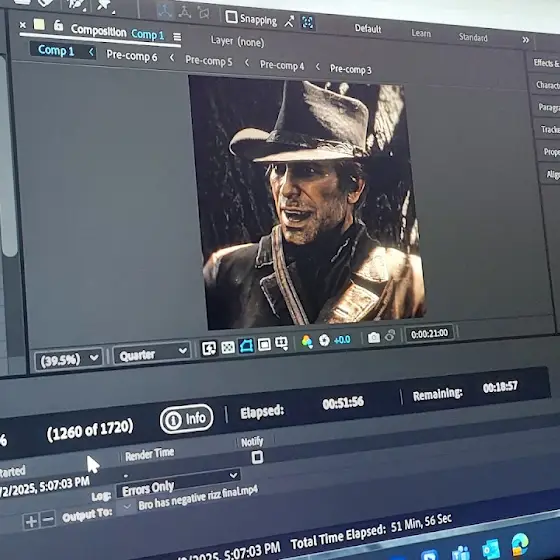
Task: Click Elapsed time 00:51:56
Action: [x=343, y=403]
